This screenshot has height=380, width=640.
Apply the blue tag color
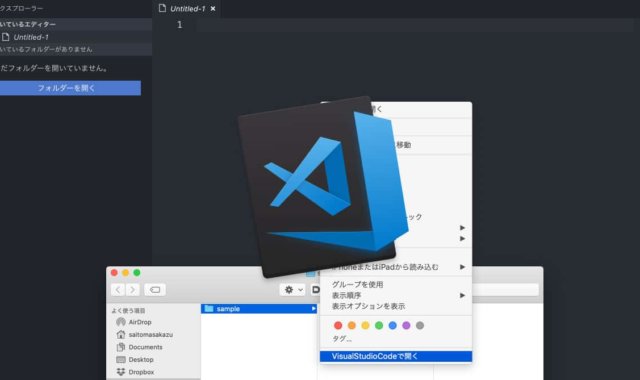(393, 325)
